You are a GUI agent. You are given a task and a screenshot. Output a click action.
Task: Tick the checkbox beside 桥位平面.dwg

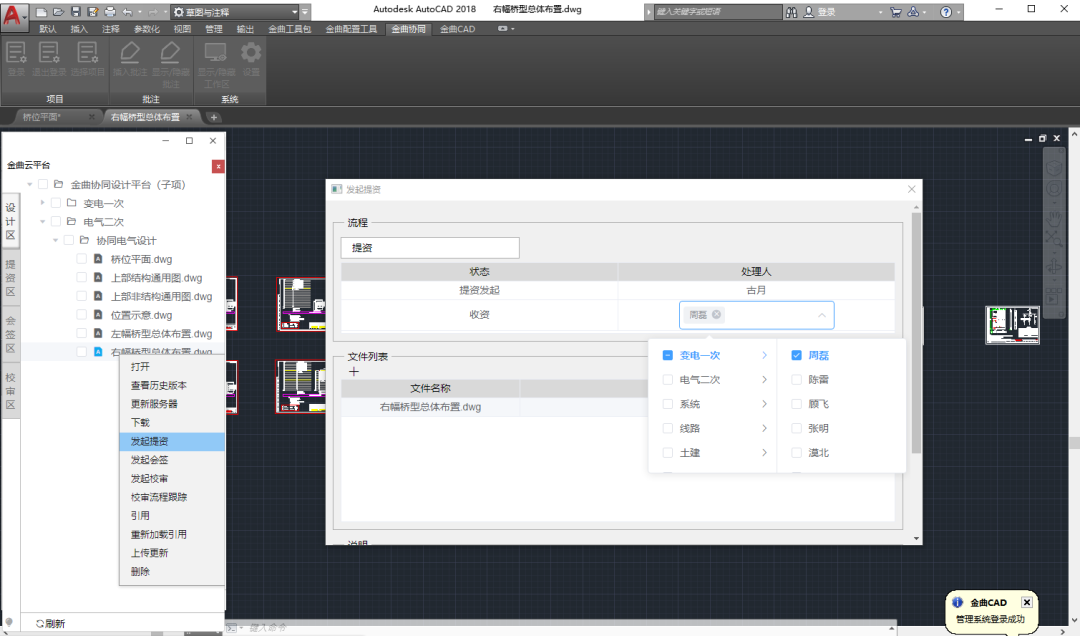[82, 259]
